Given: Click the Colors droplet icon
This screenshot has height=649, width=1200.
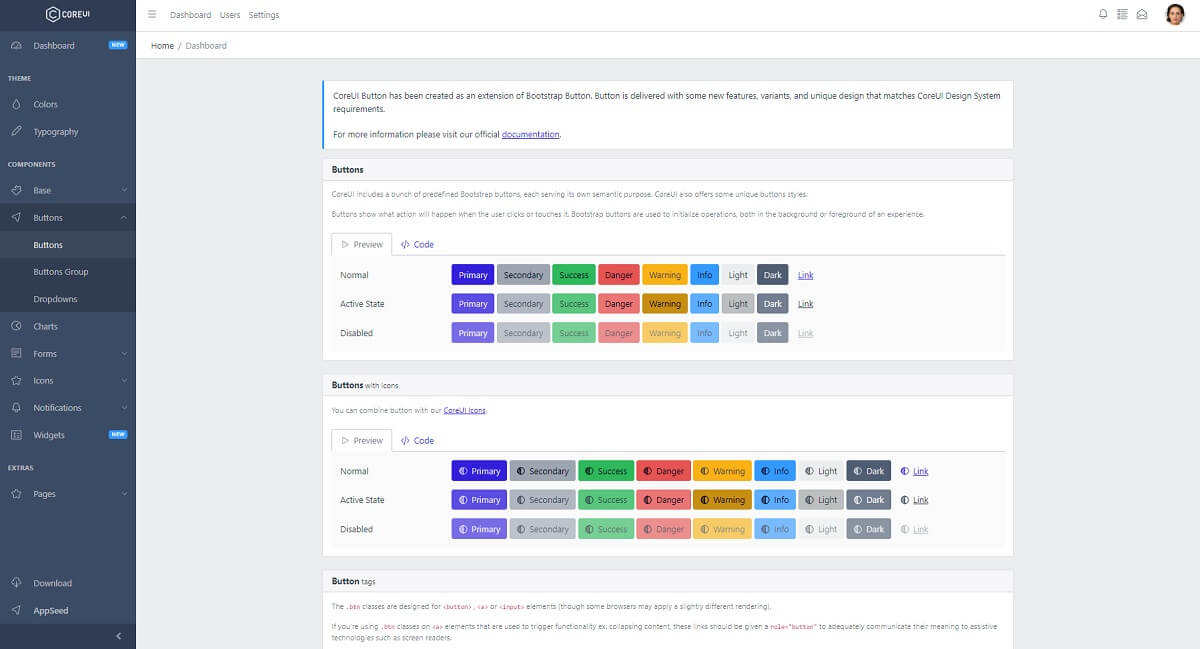Looking at the screenshot, I should pyautogui.click(x=16, y=104).
